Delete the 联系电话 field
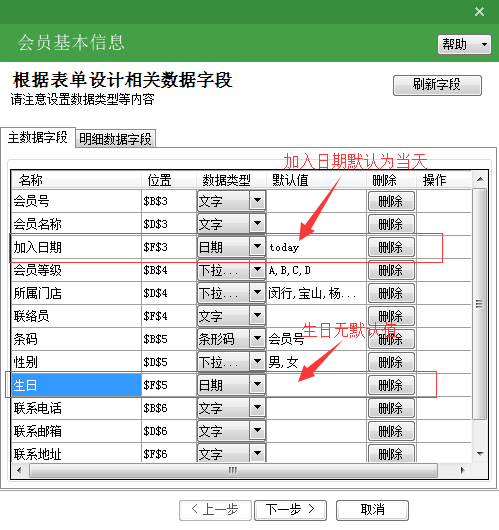Screen dimensions: 499x530 (x=391, y=408)
